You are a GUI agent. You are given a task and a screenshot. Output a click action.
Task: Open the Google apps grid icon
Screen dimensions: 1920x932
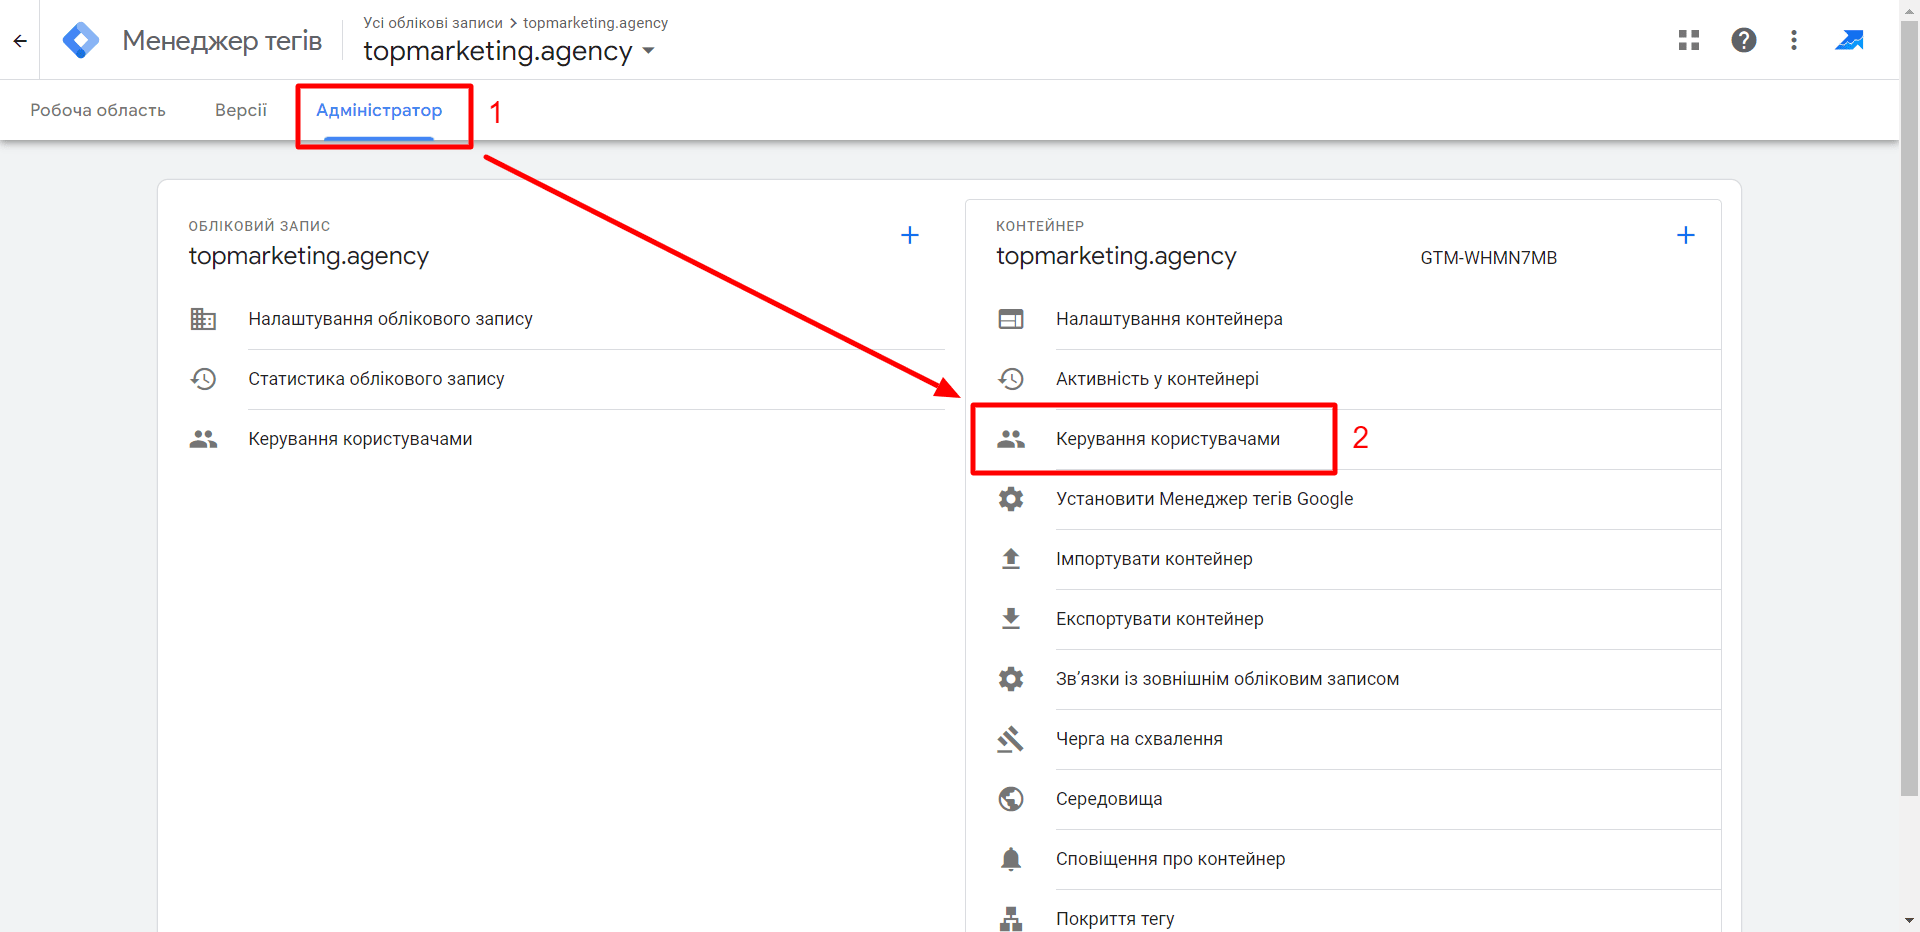pyautogui.click(x=1689, y=40)
